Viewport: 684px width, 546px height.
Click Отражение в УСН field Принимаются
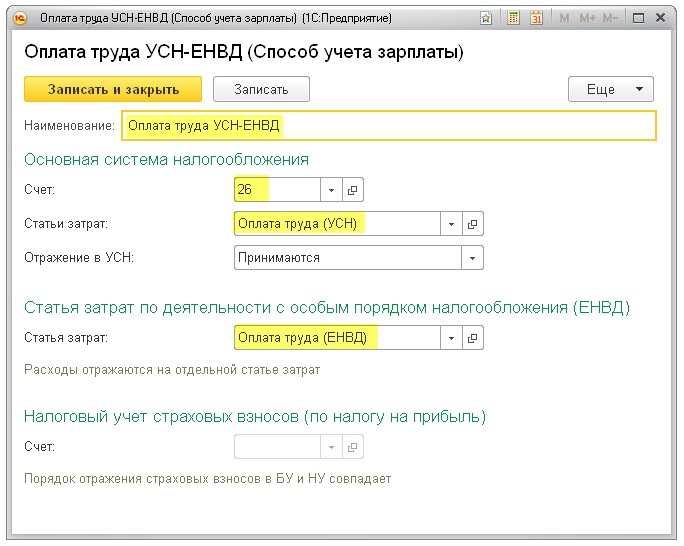348,258
